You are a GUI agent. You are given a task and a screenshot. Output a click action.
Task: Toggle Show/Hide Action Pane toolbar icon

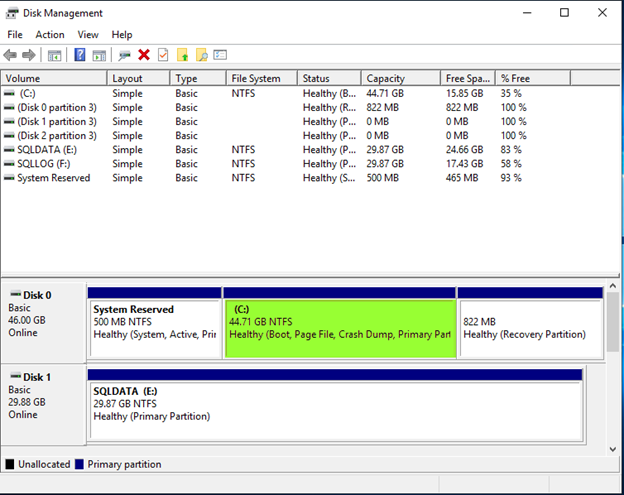[x=99, y=55]
